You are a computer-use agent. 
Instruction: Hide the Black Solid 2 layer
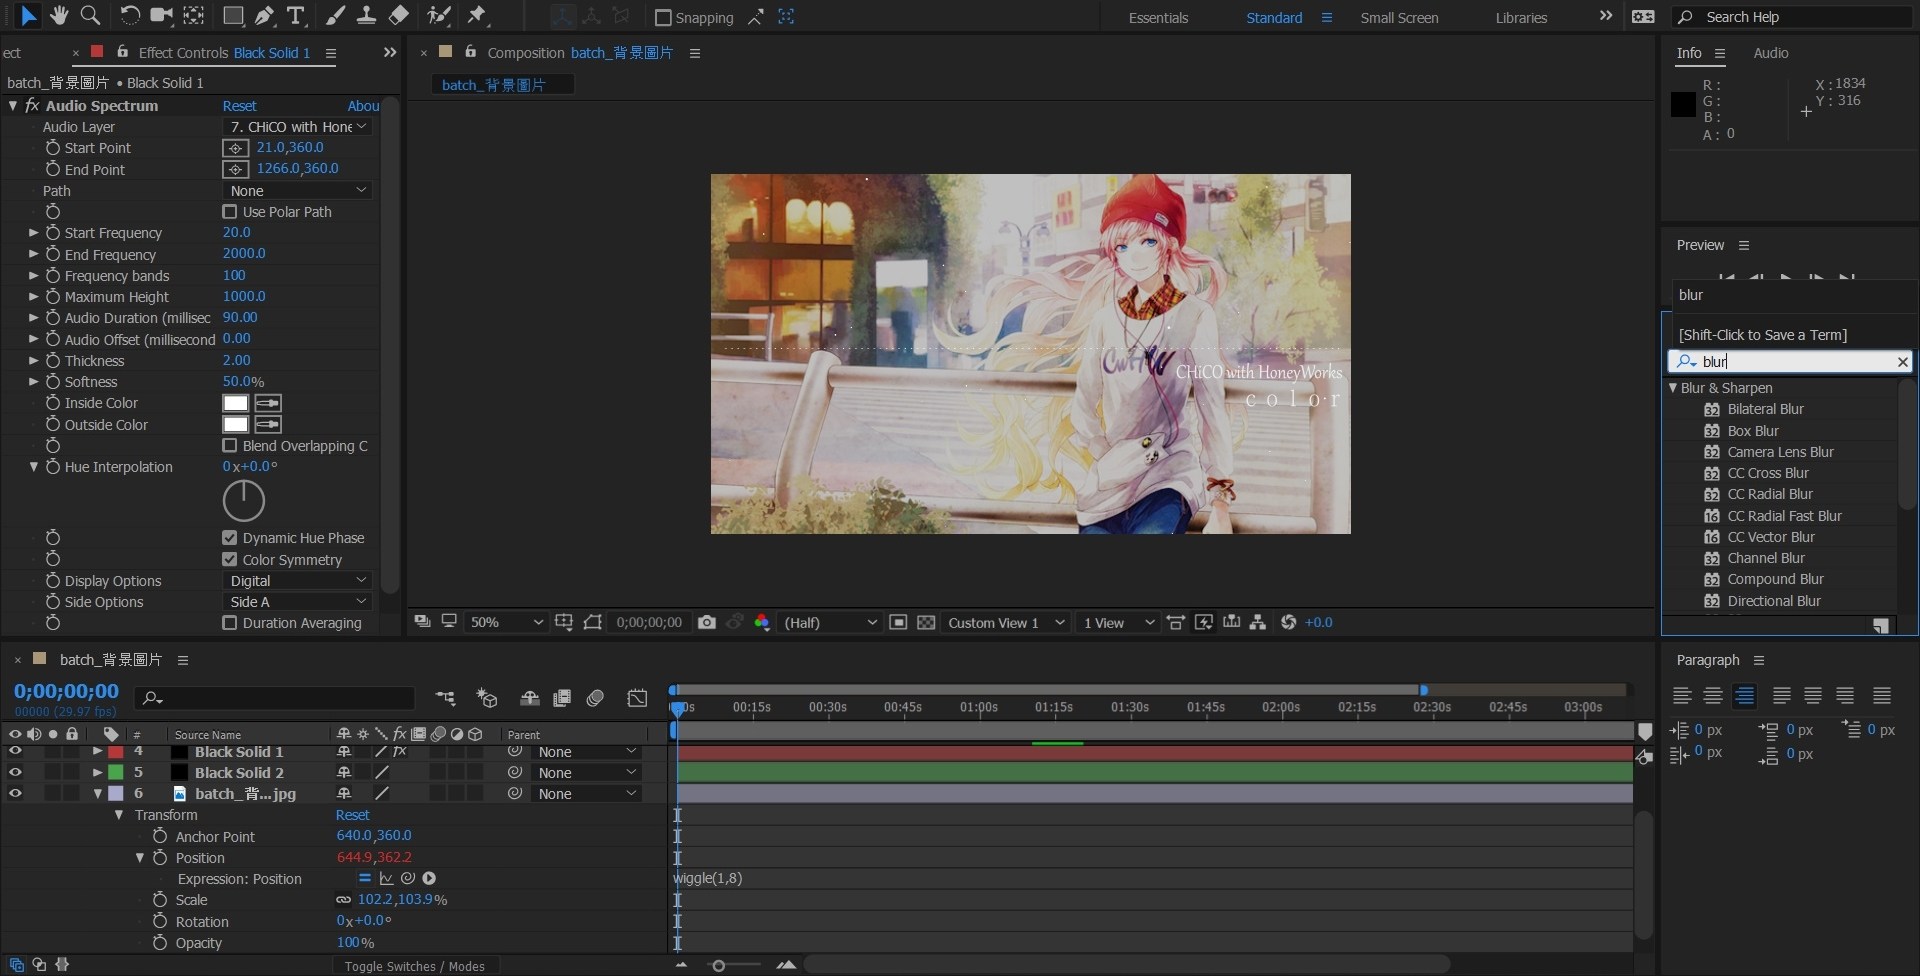point(15,772)
